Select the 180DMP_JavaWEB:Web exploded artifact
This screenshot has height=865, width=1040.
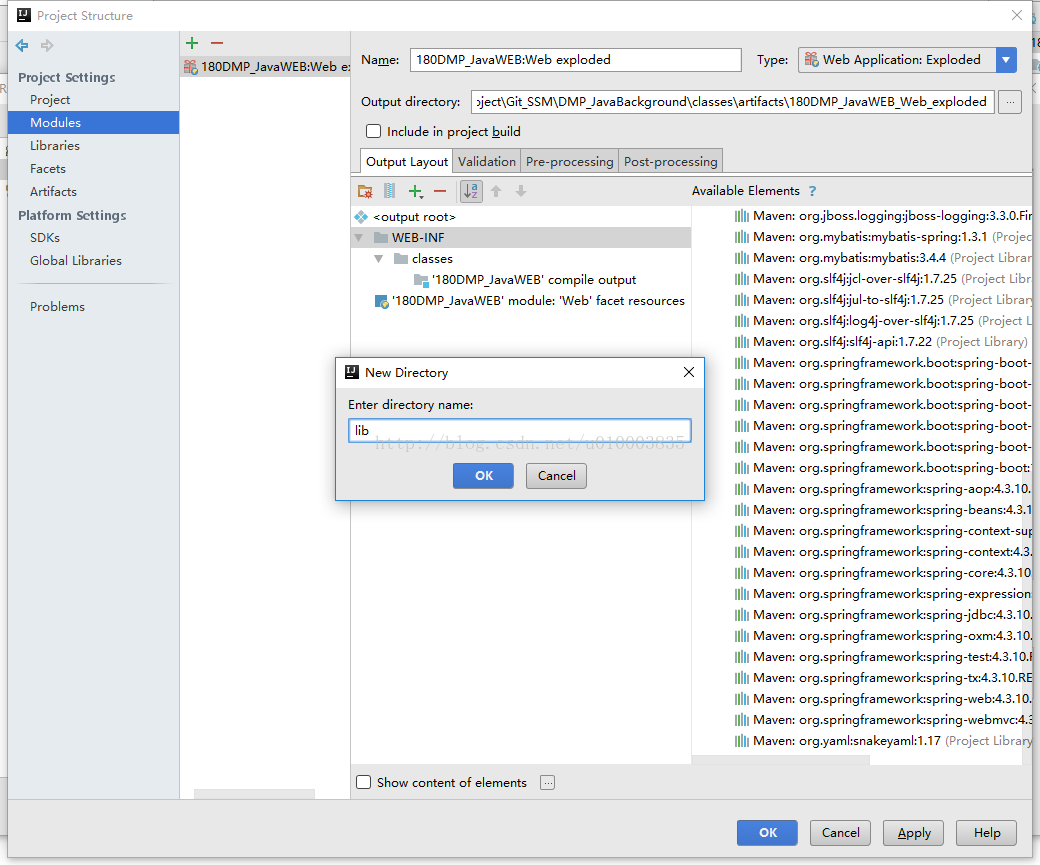tap(266, 66)
